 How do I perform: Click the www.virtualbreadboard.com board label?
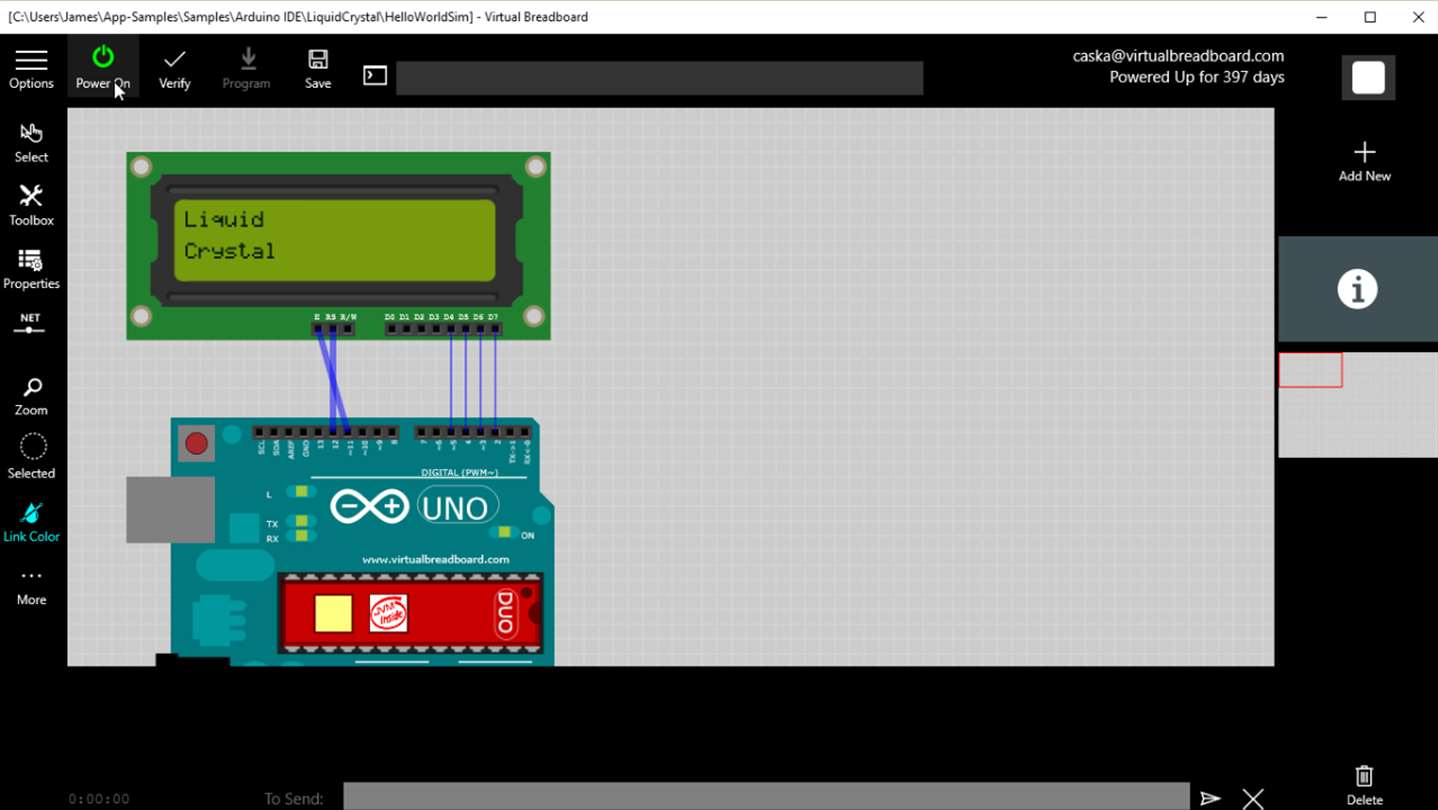coord(436,559)
